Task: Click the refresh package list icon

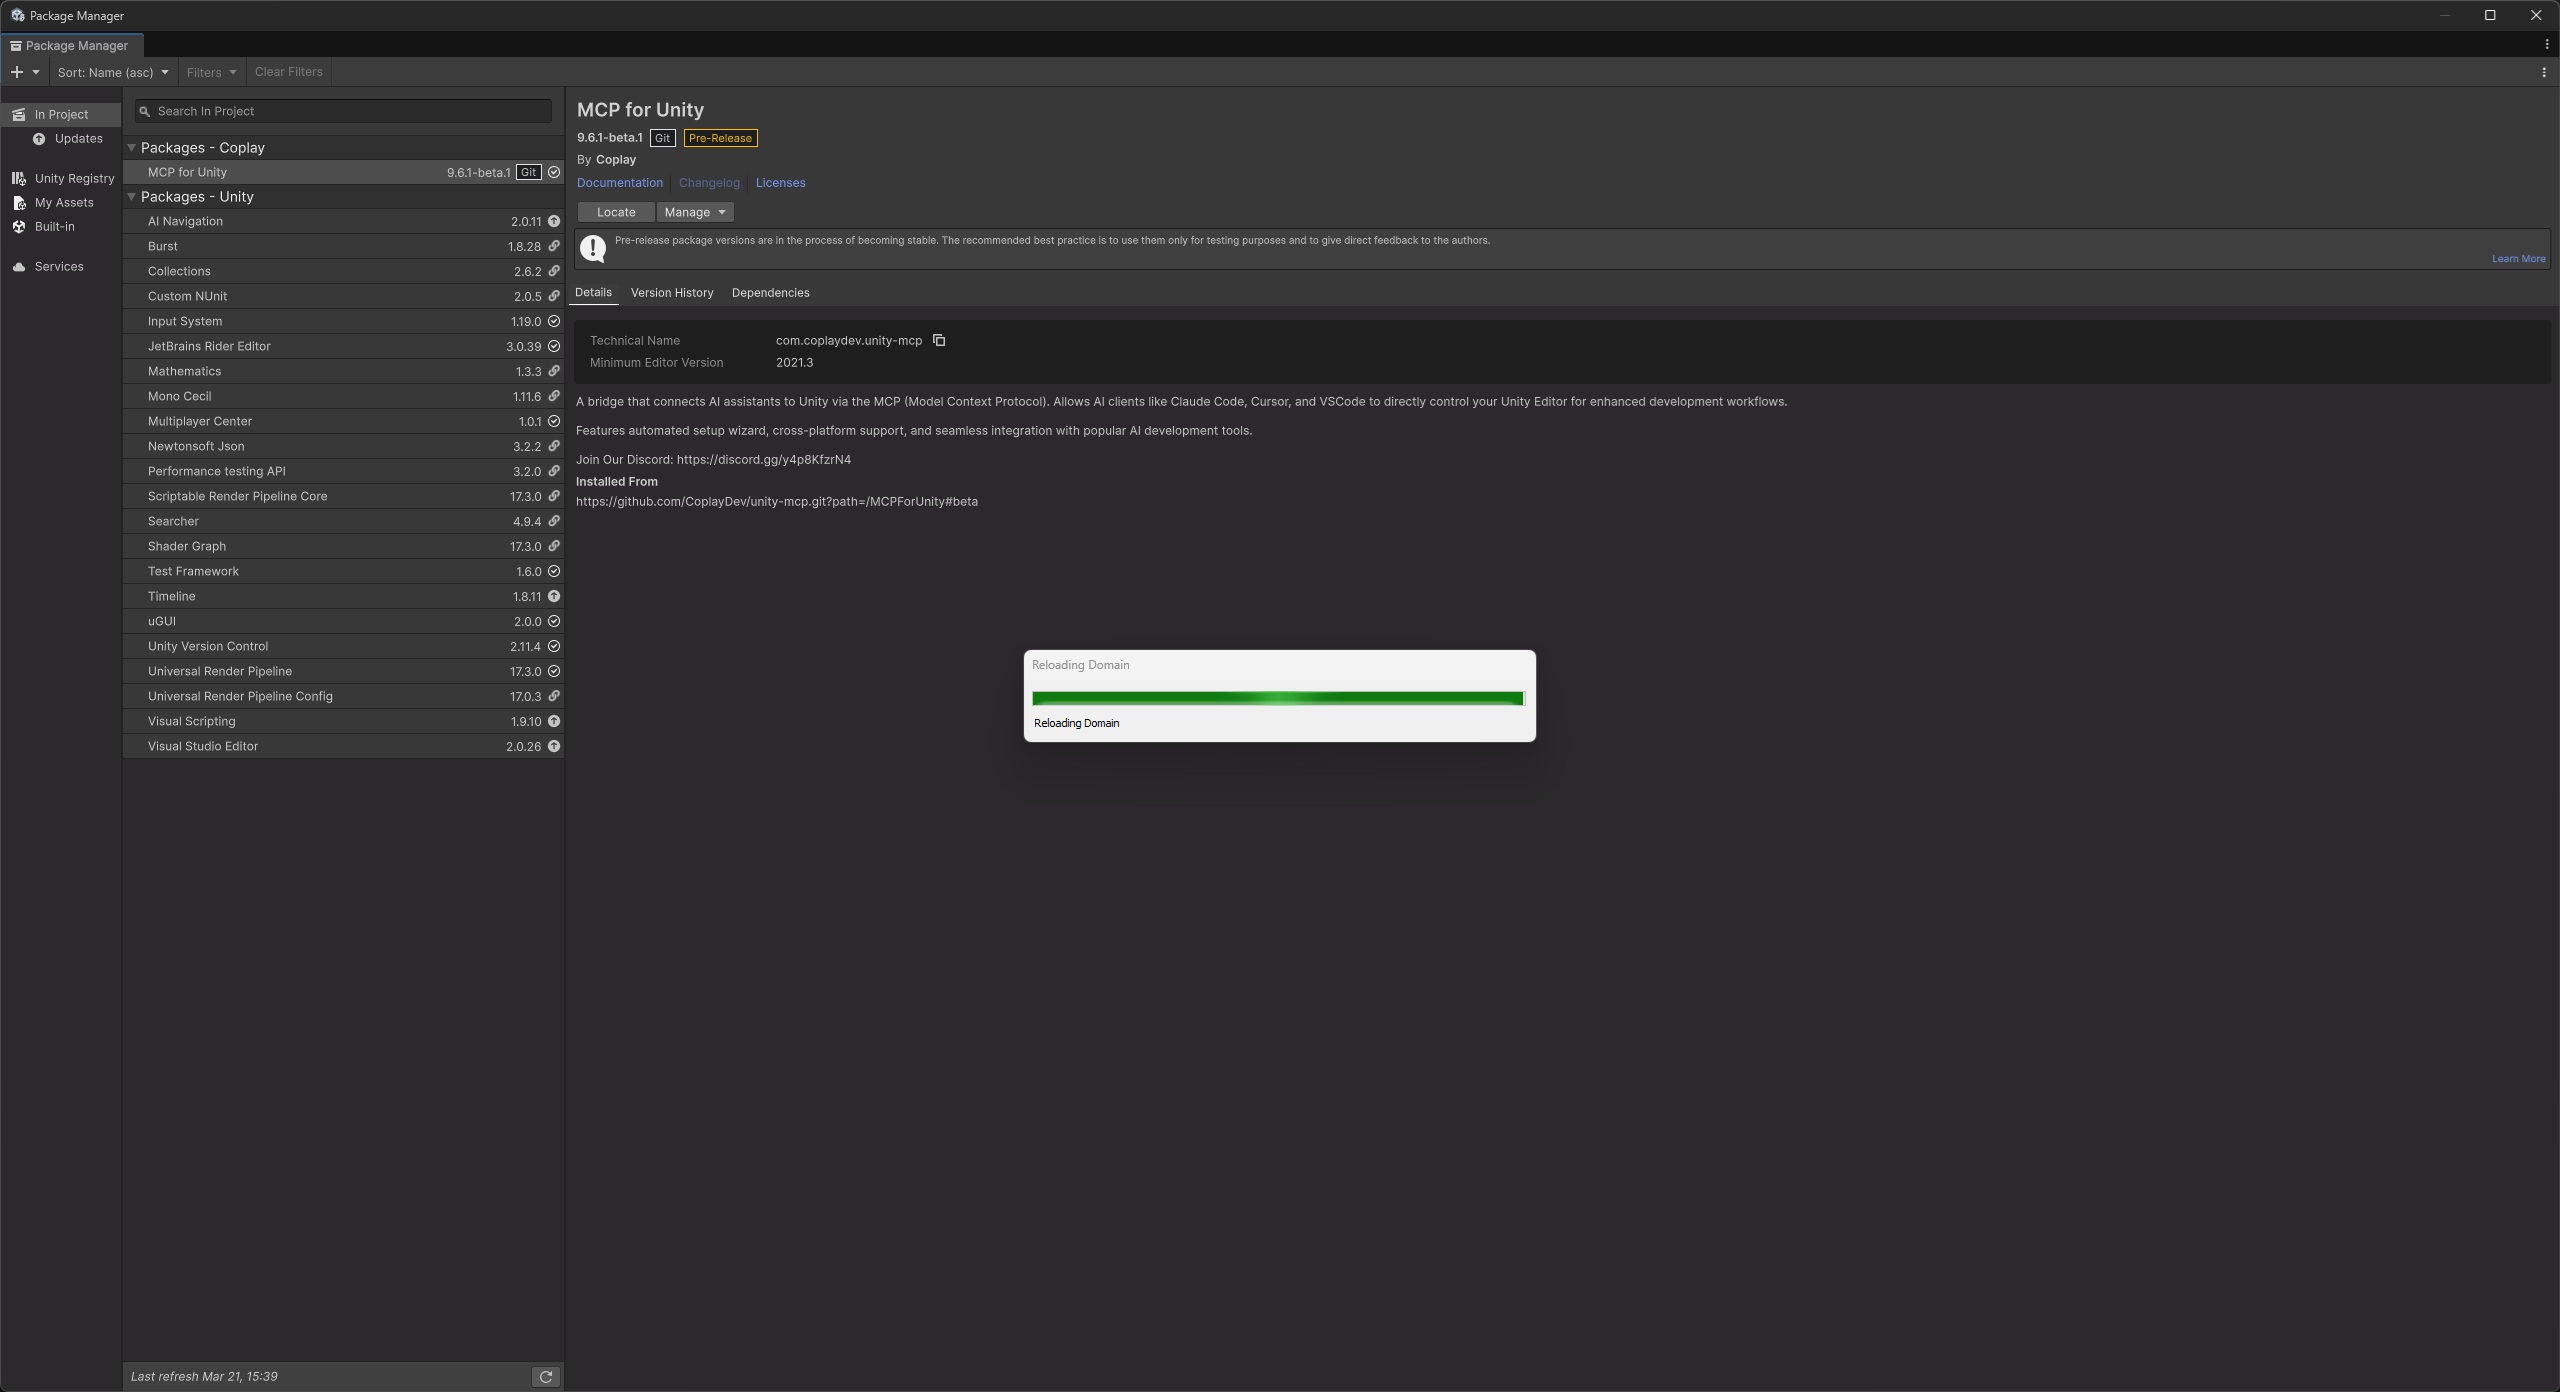Action: pos(546,1377)
